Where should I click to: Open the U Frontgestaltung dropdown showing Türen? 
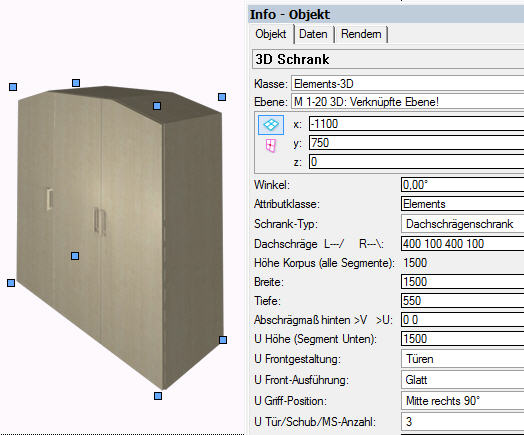(x=463, y=359)
